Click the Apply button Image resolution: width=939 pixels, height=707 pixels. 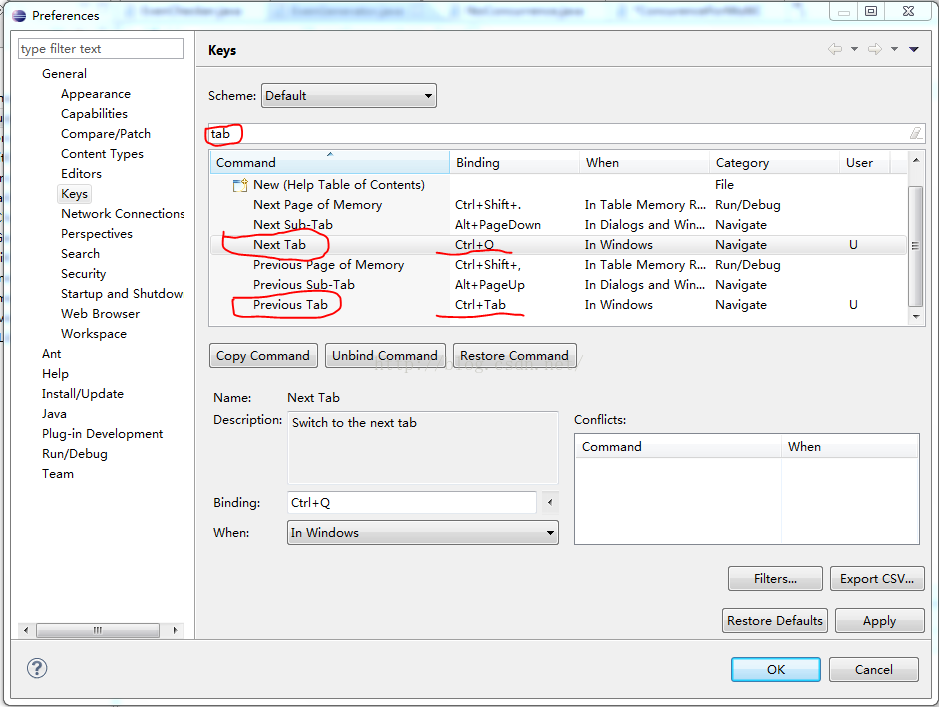(x=880, y=621)
